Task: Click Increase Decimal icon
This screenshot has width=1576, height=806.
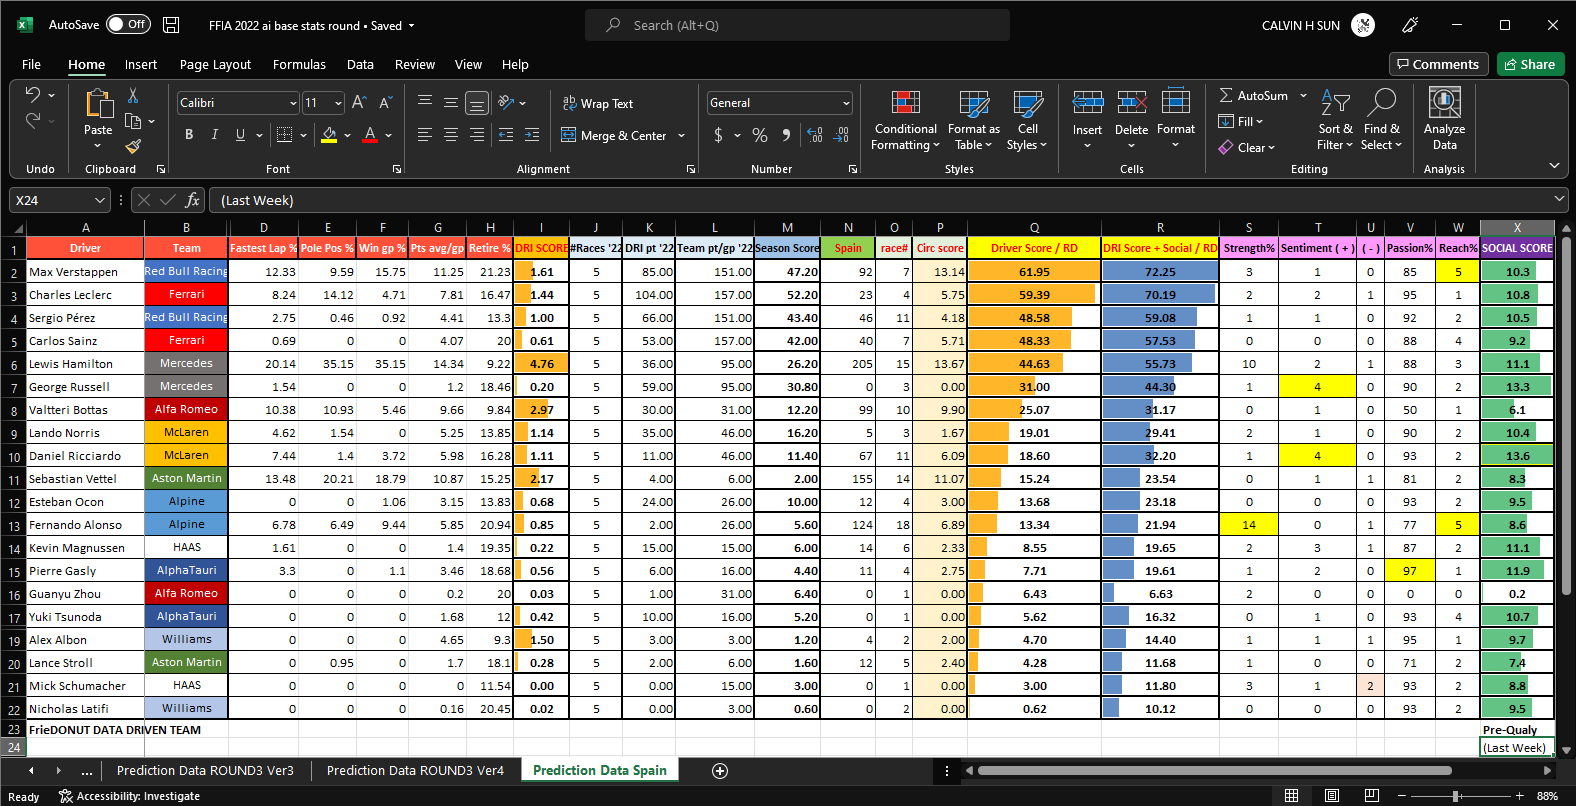Action: pos(815,134)
